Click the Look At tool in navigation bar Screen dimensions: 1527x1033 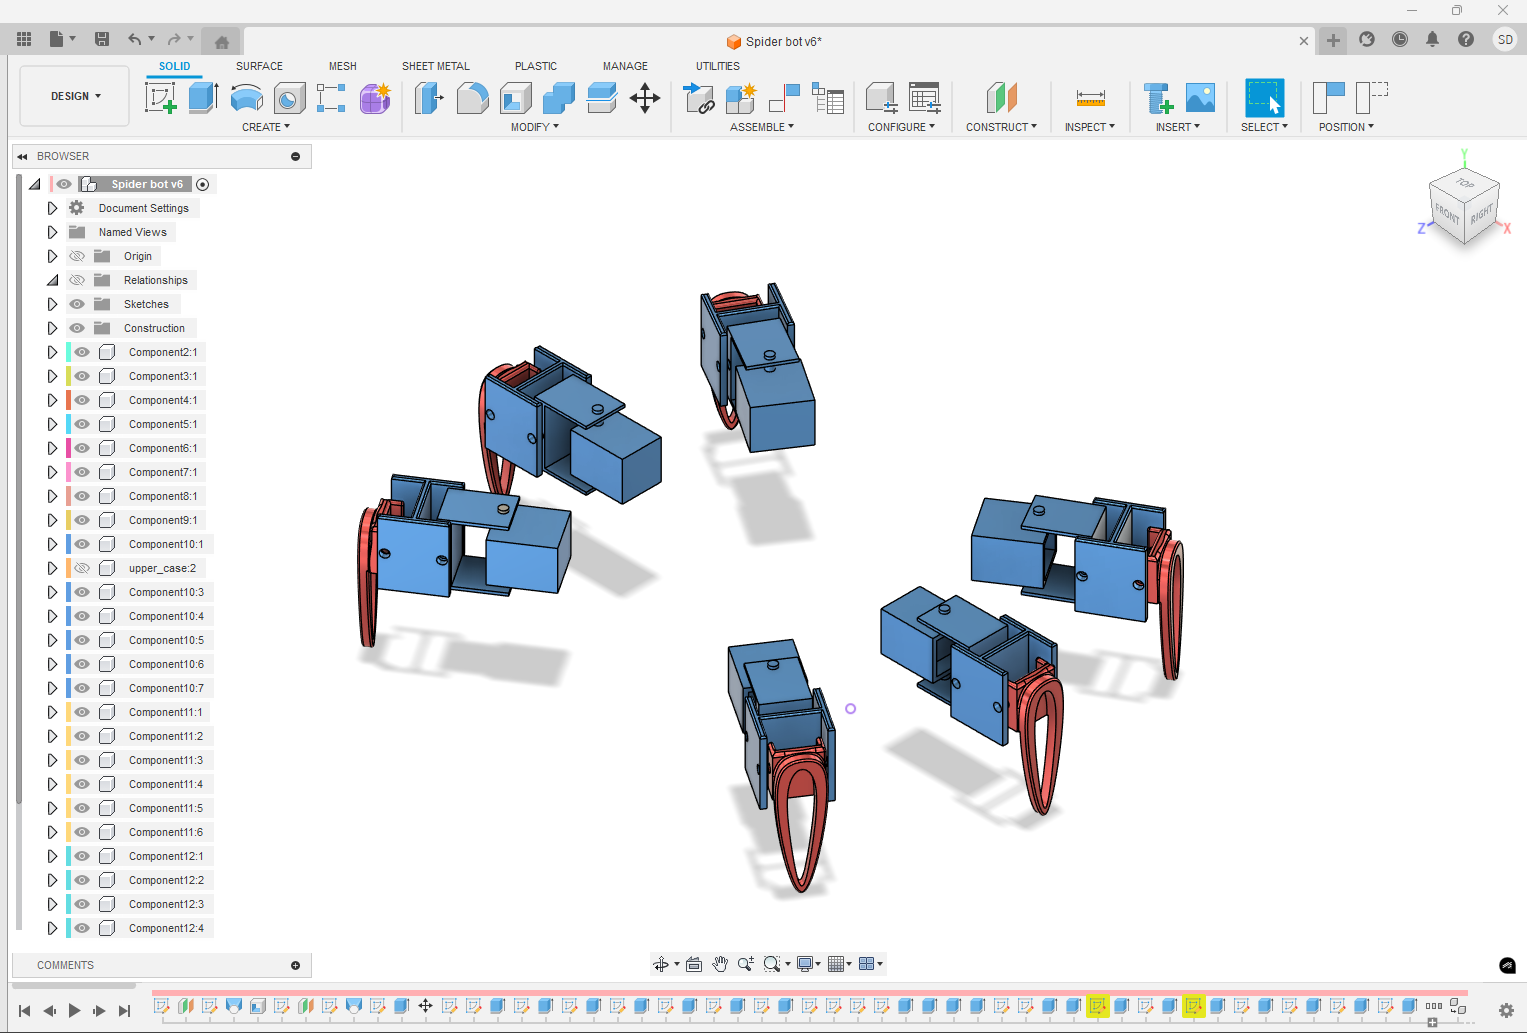694,964
